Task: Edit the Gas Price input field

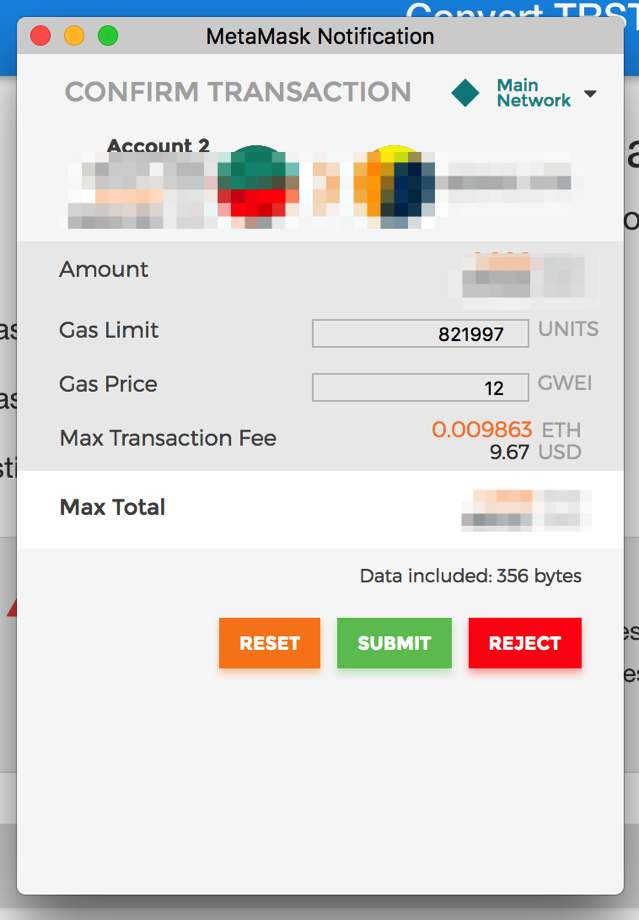Action: click(420, 388)
